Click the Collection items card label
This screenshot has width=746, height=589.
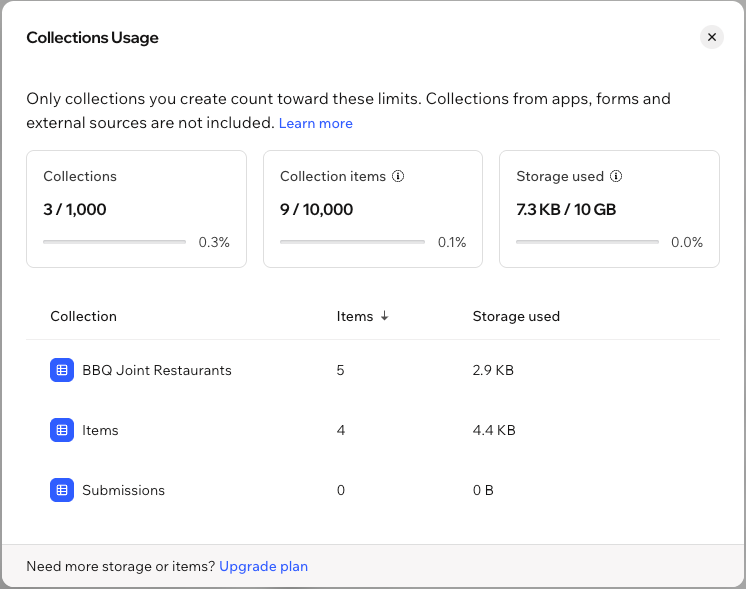333,176
